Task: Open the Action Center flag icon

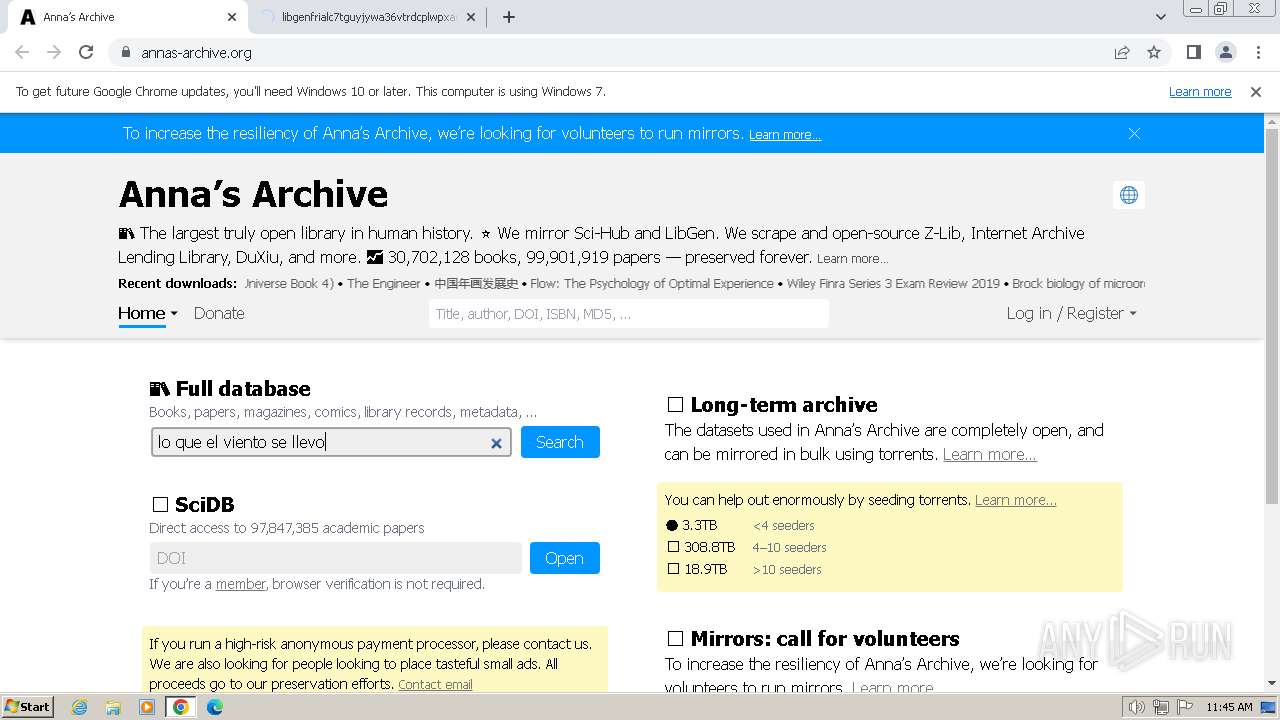Action: [x=1185, y=707]
